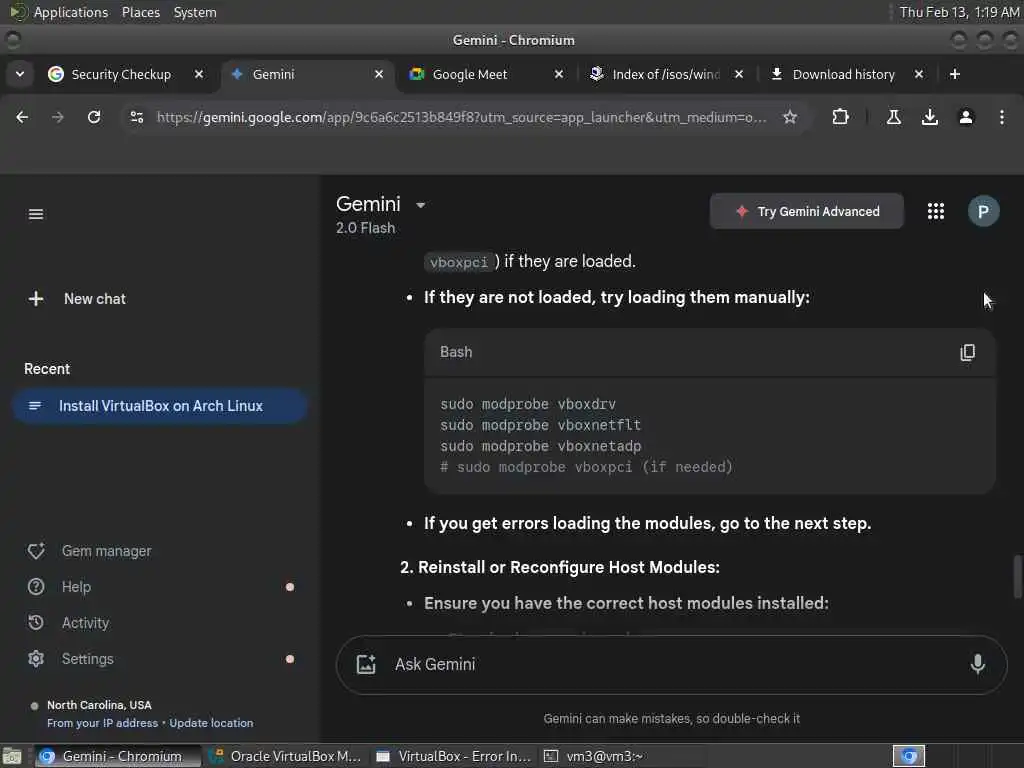
Task: Open the Chromium profile icon
Action: click(x=965, y=117)
